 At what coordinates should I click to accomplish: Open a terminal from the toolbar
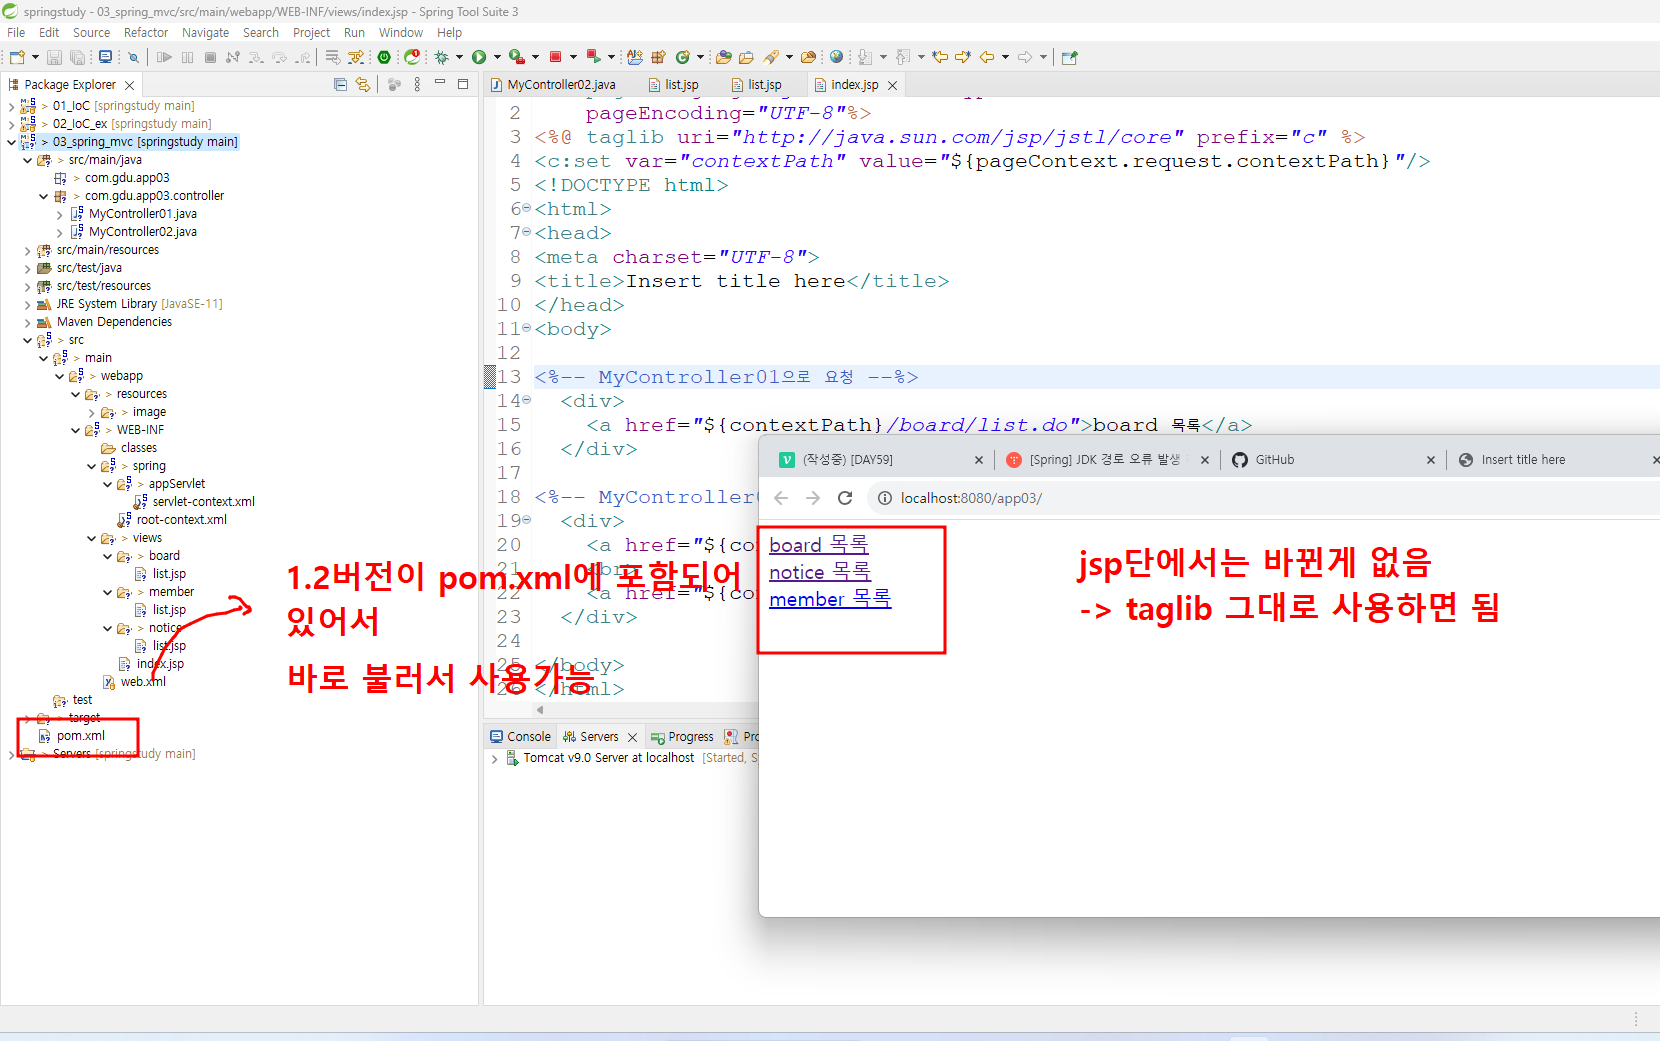coord(105,57)
